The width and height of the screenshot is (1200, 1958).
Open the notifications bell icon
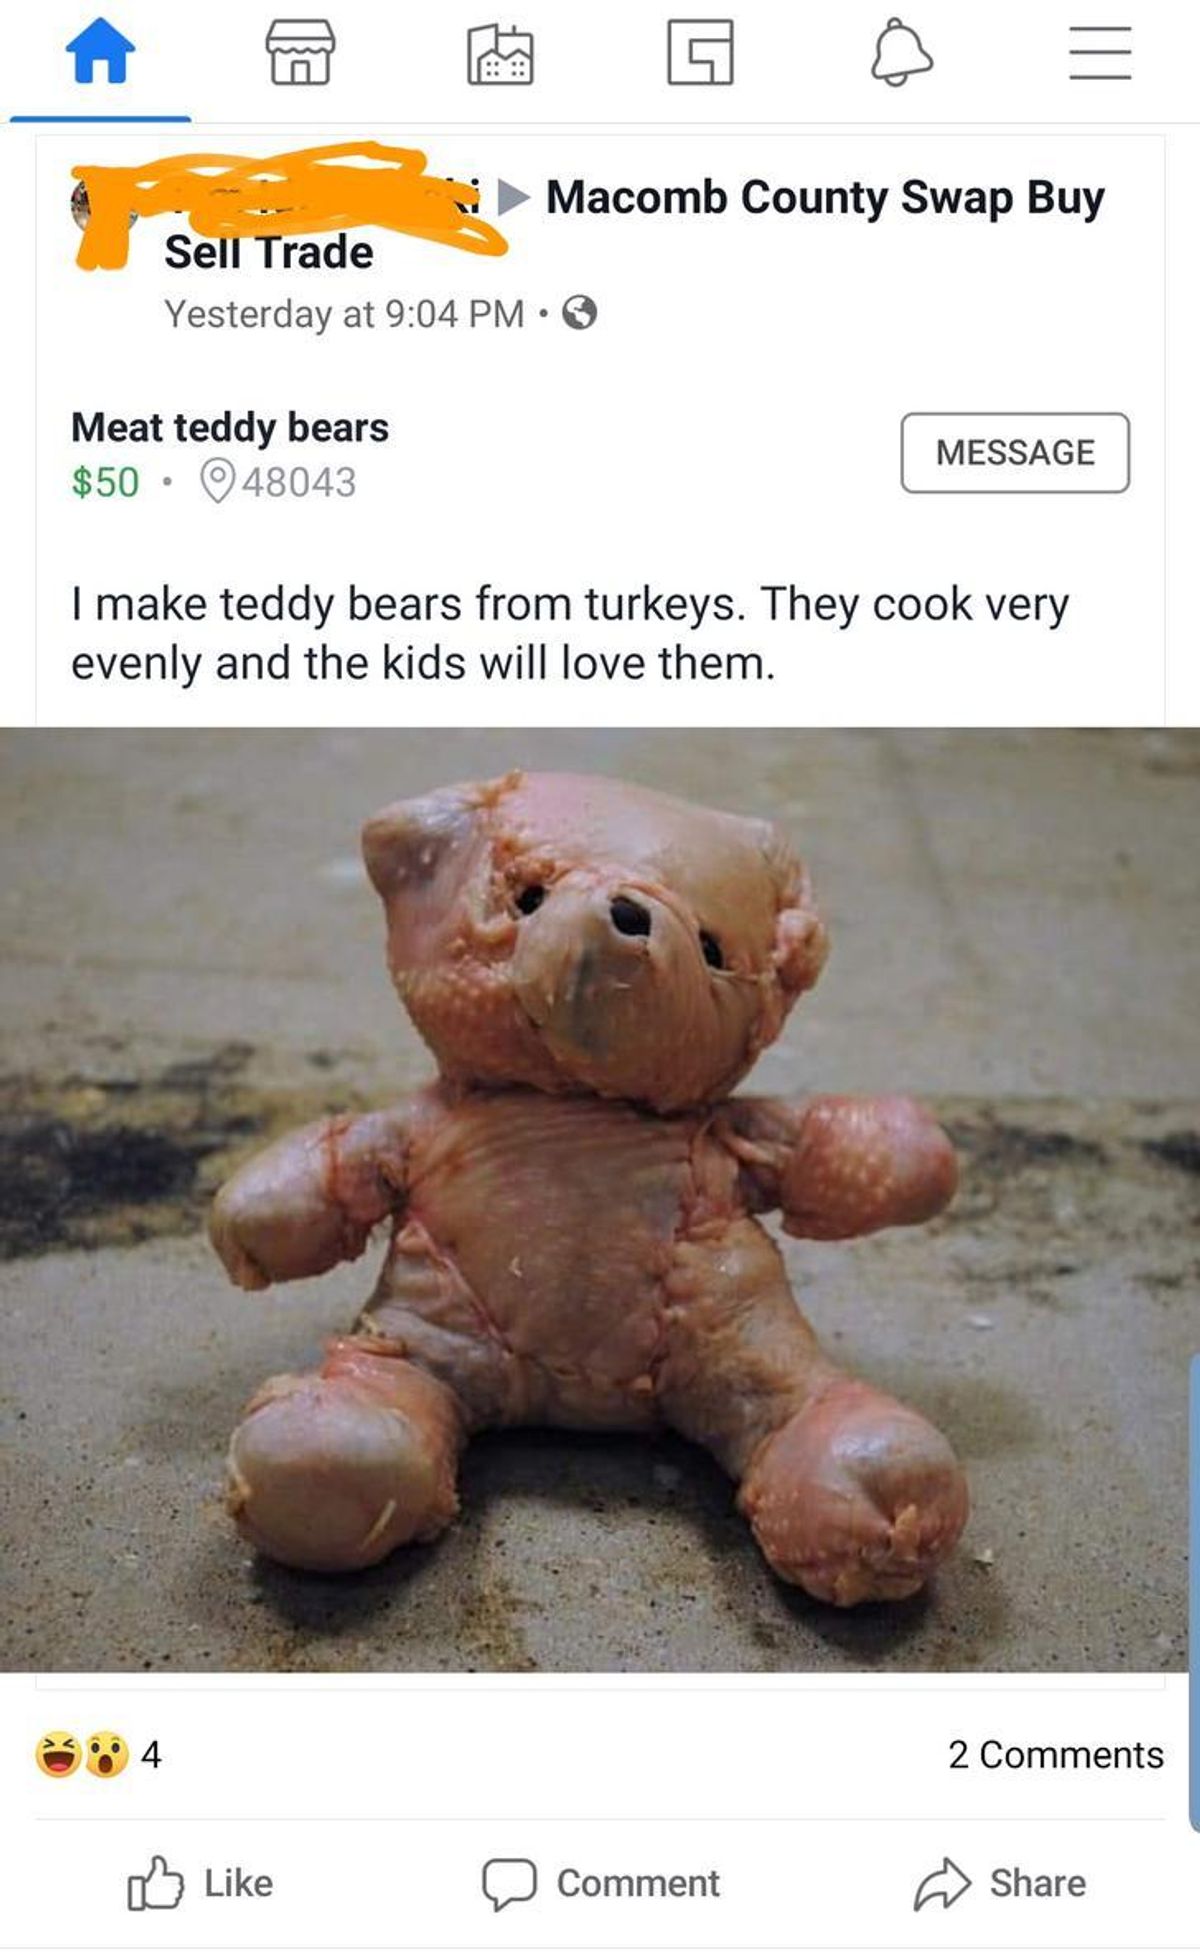coord(901,52)
